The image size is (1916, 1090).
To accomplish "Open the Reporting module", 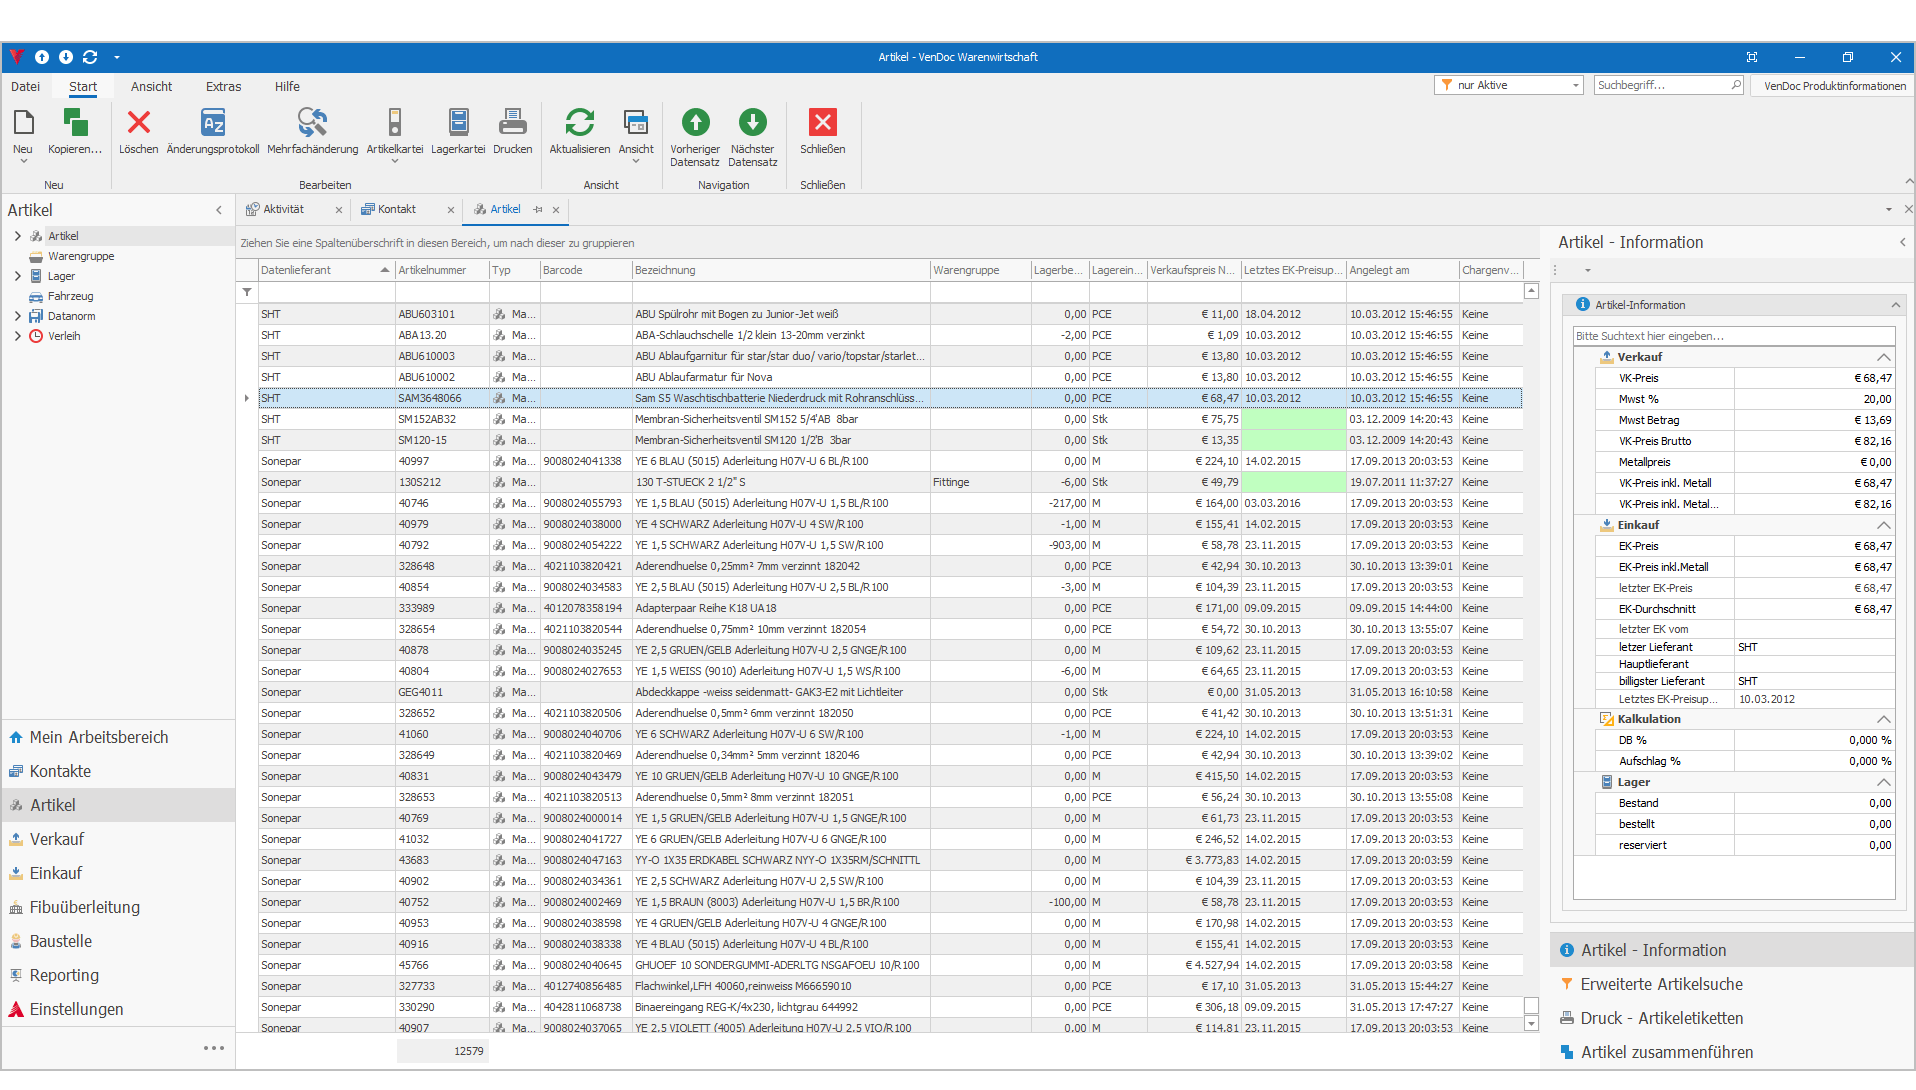I will (64, 975).
